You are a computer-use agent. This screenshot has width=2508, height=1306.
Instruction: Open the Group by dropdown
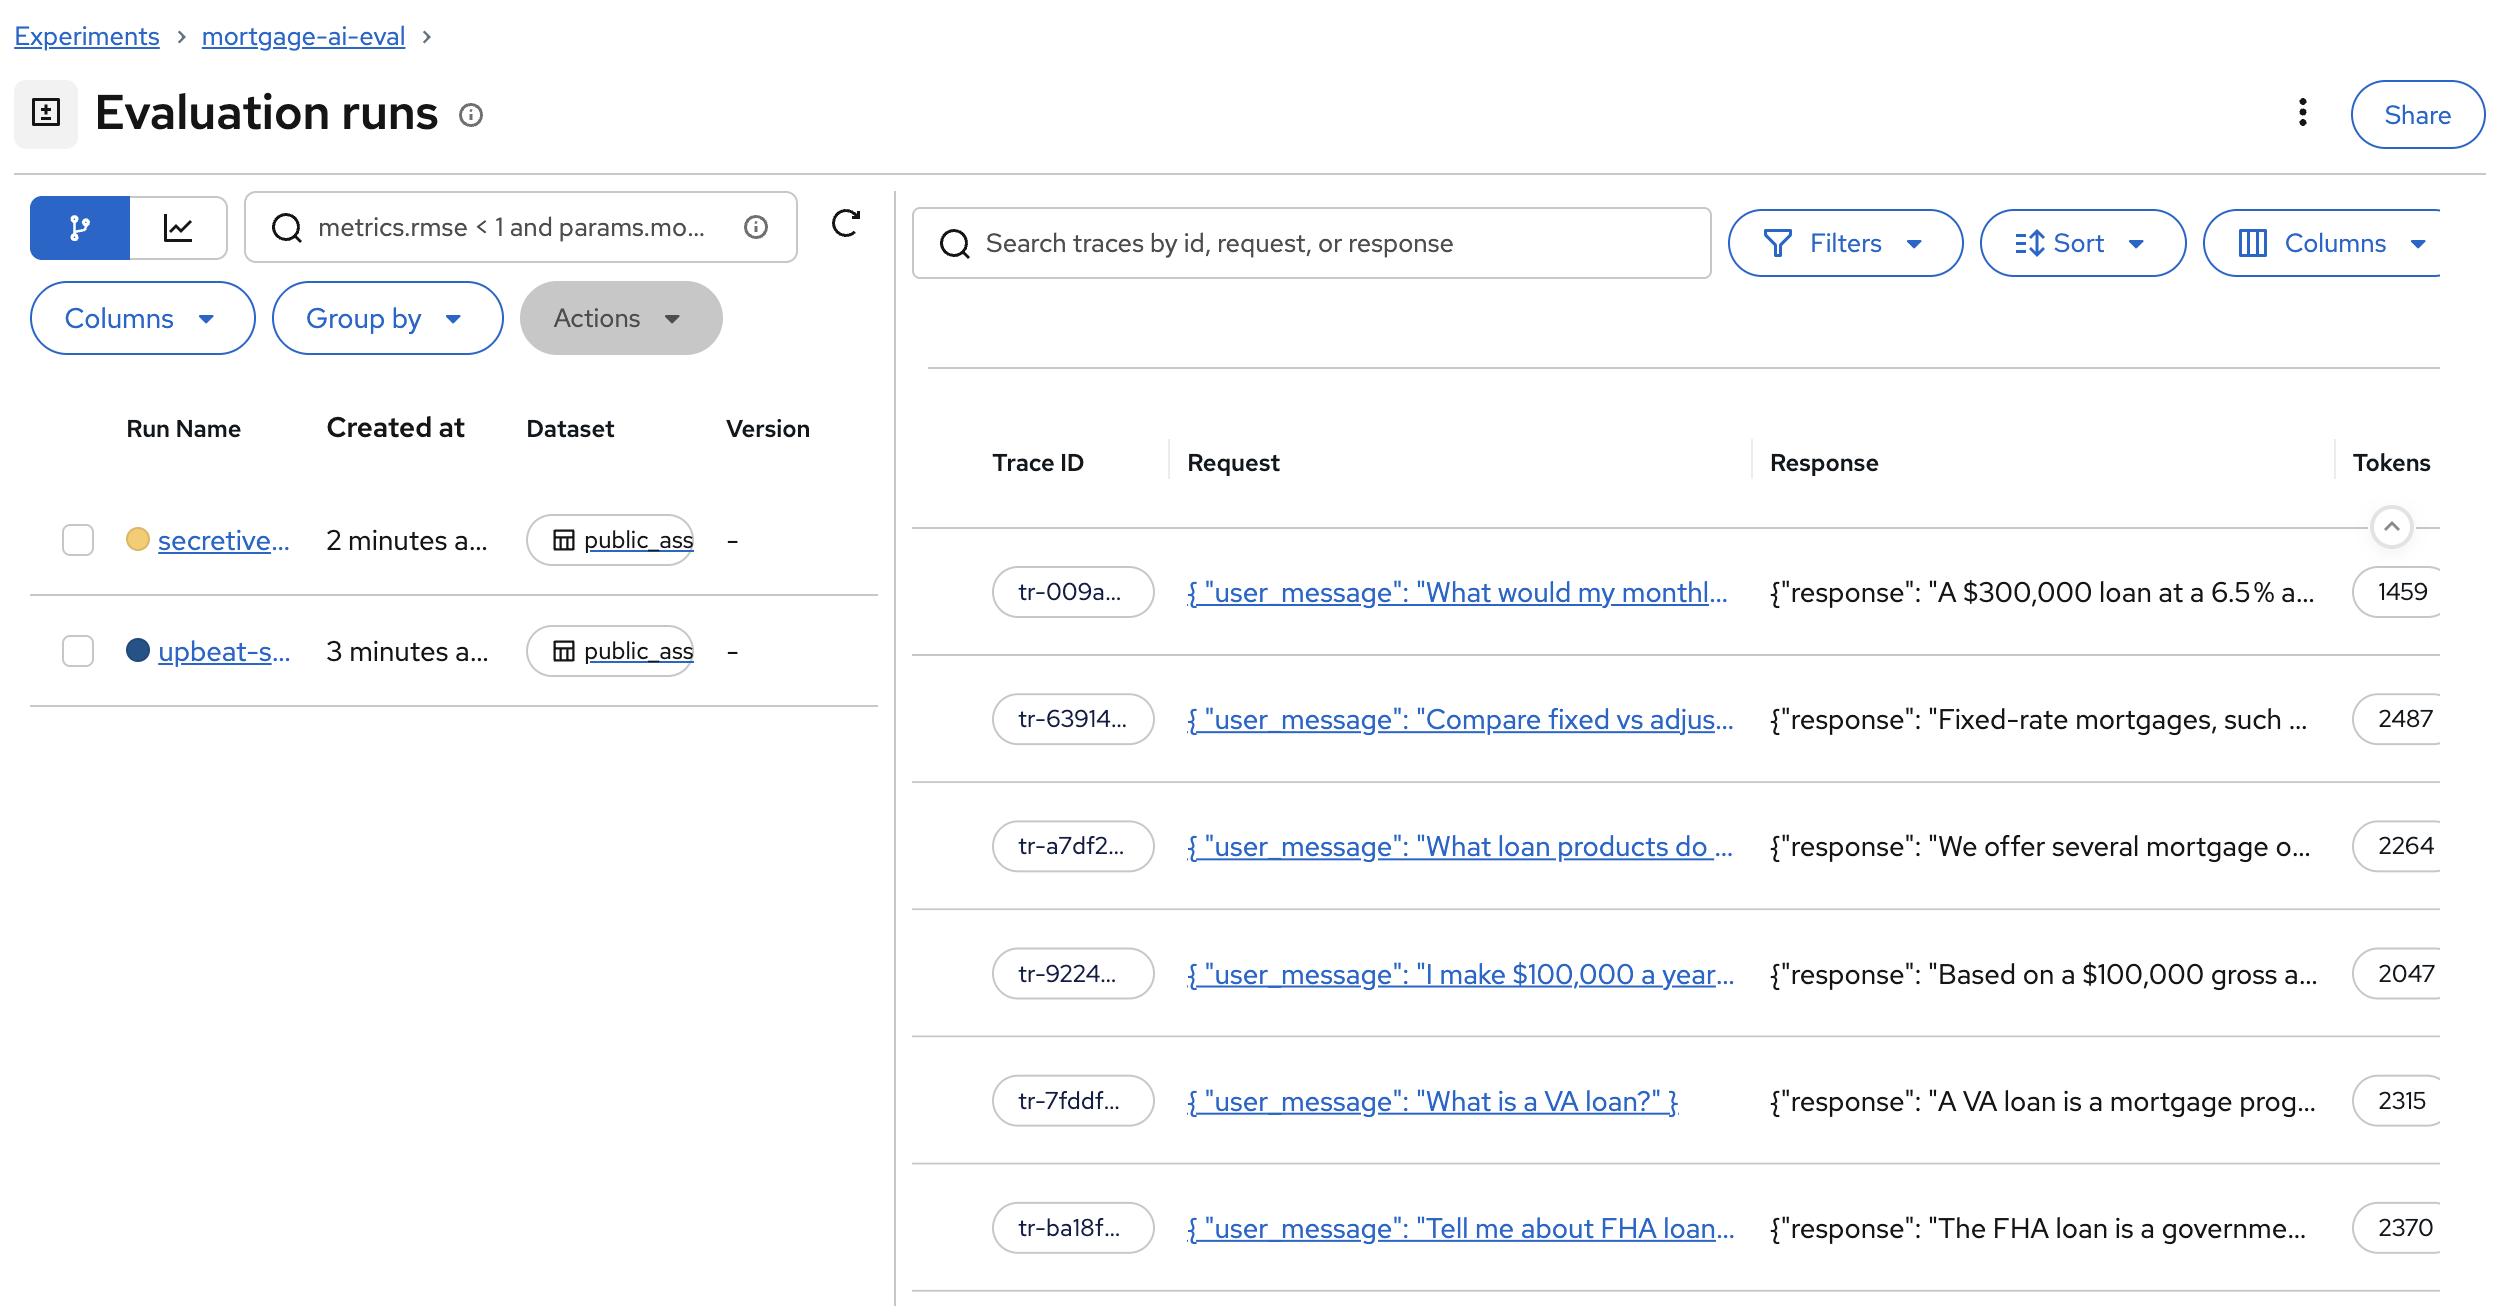pyautogui.click(x=386, y=318)
